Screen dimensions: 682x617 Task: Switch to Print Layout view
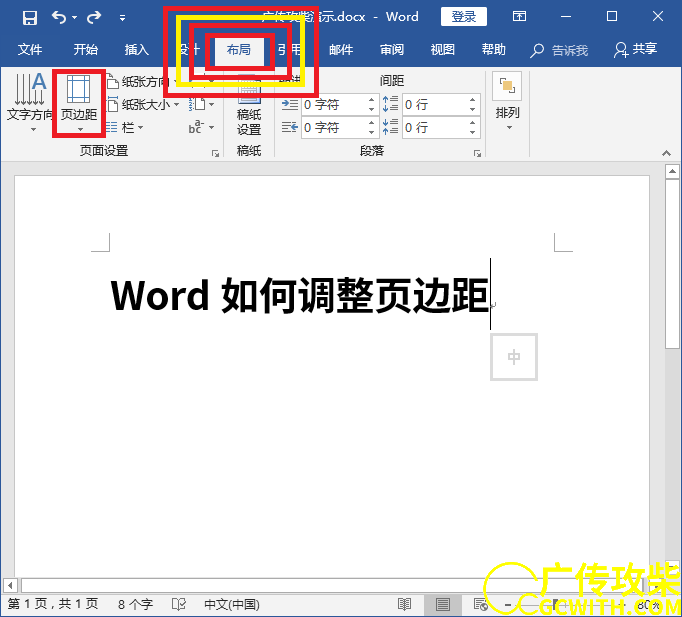coord(443,604)
